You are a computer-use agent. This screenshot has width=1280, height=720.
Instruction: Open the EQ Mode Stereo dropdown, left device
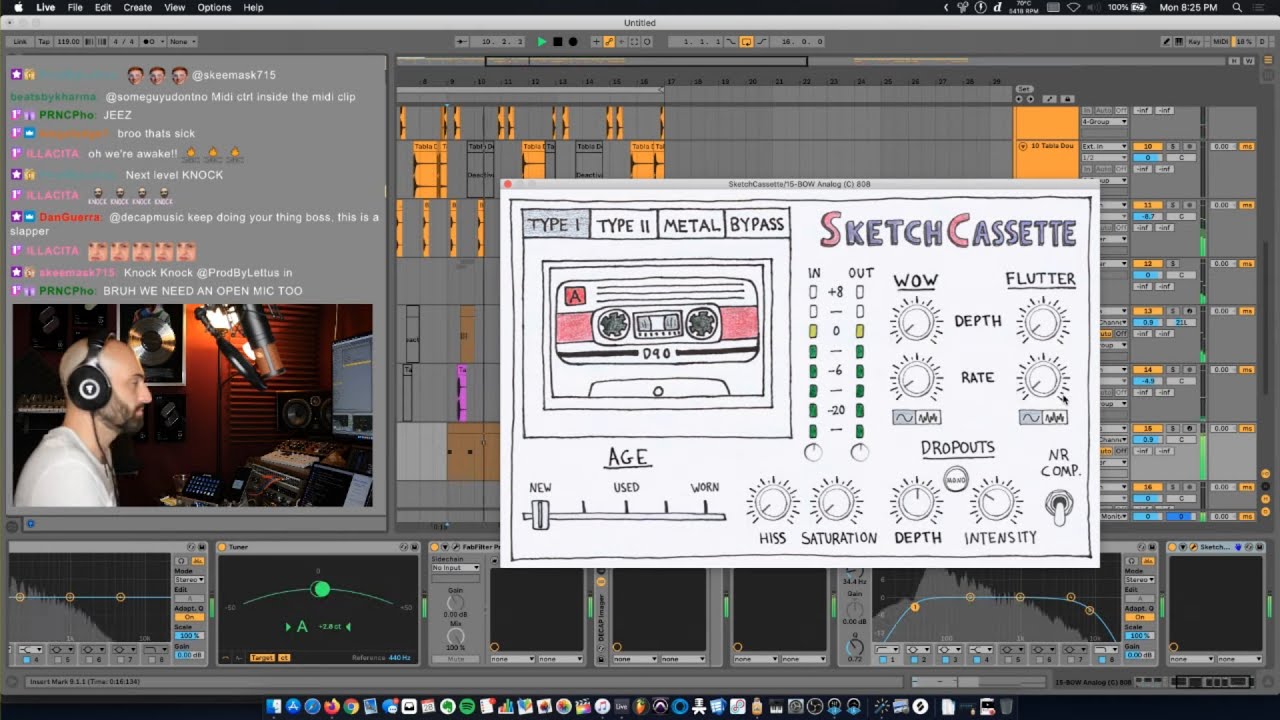coord(190,580)
